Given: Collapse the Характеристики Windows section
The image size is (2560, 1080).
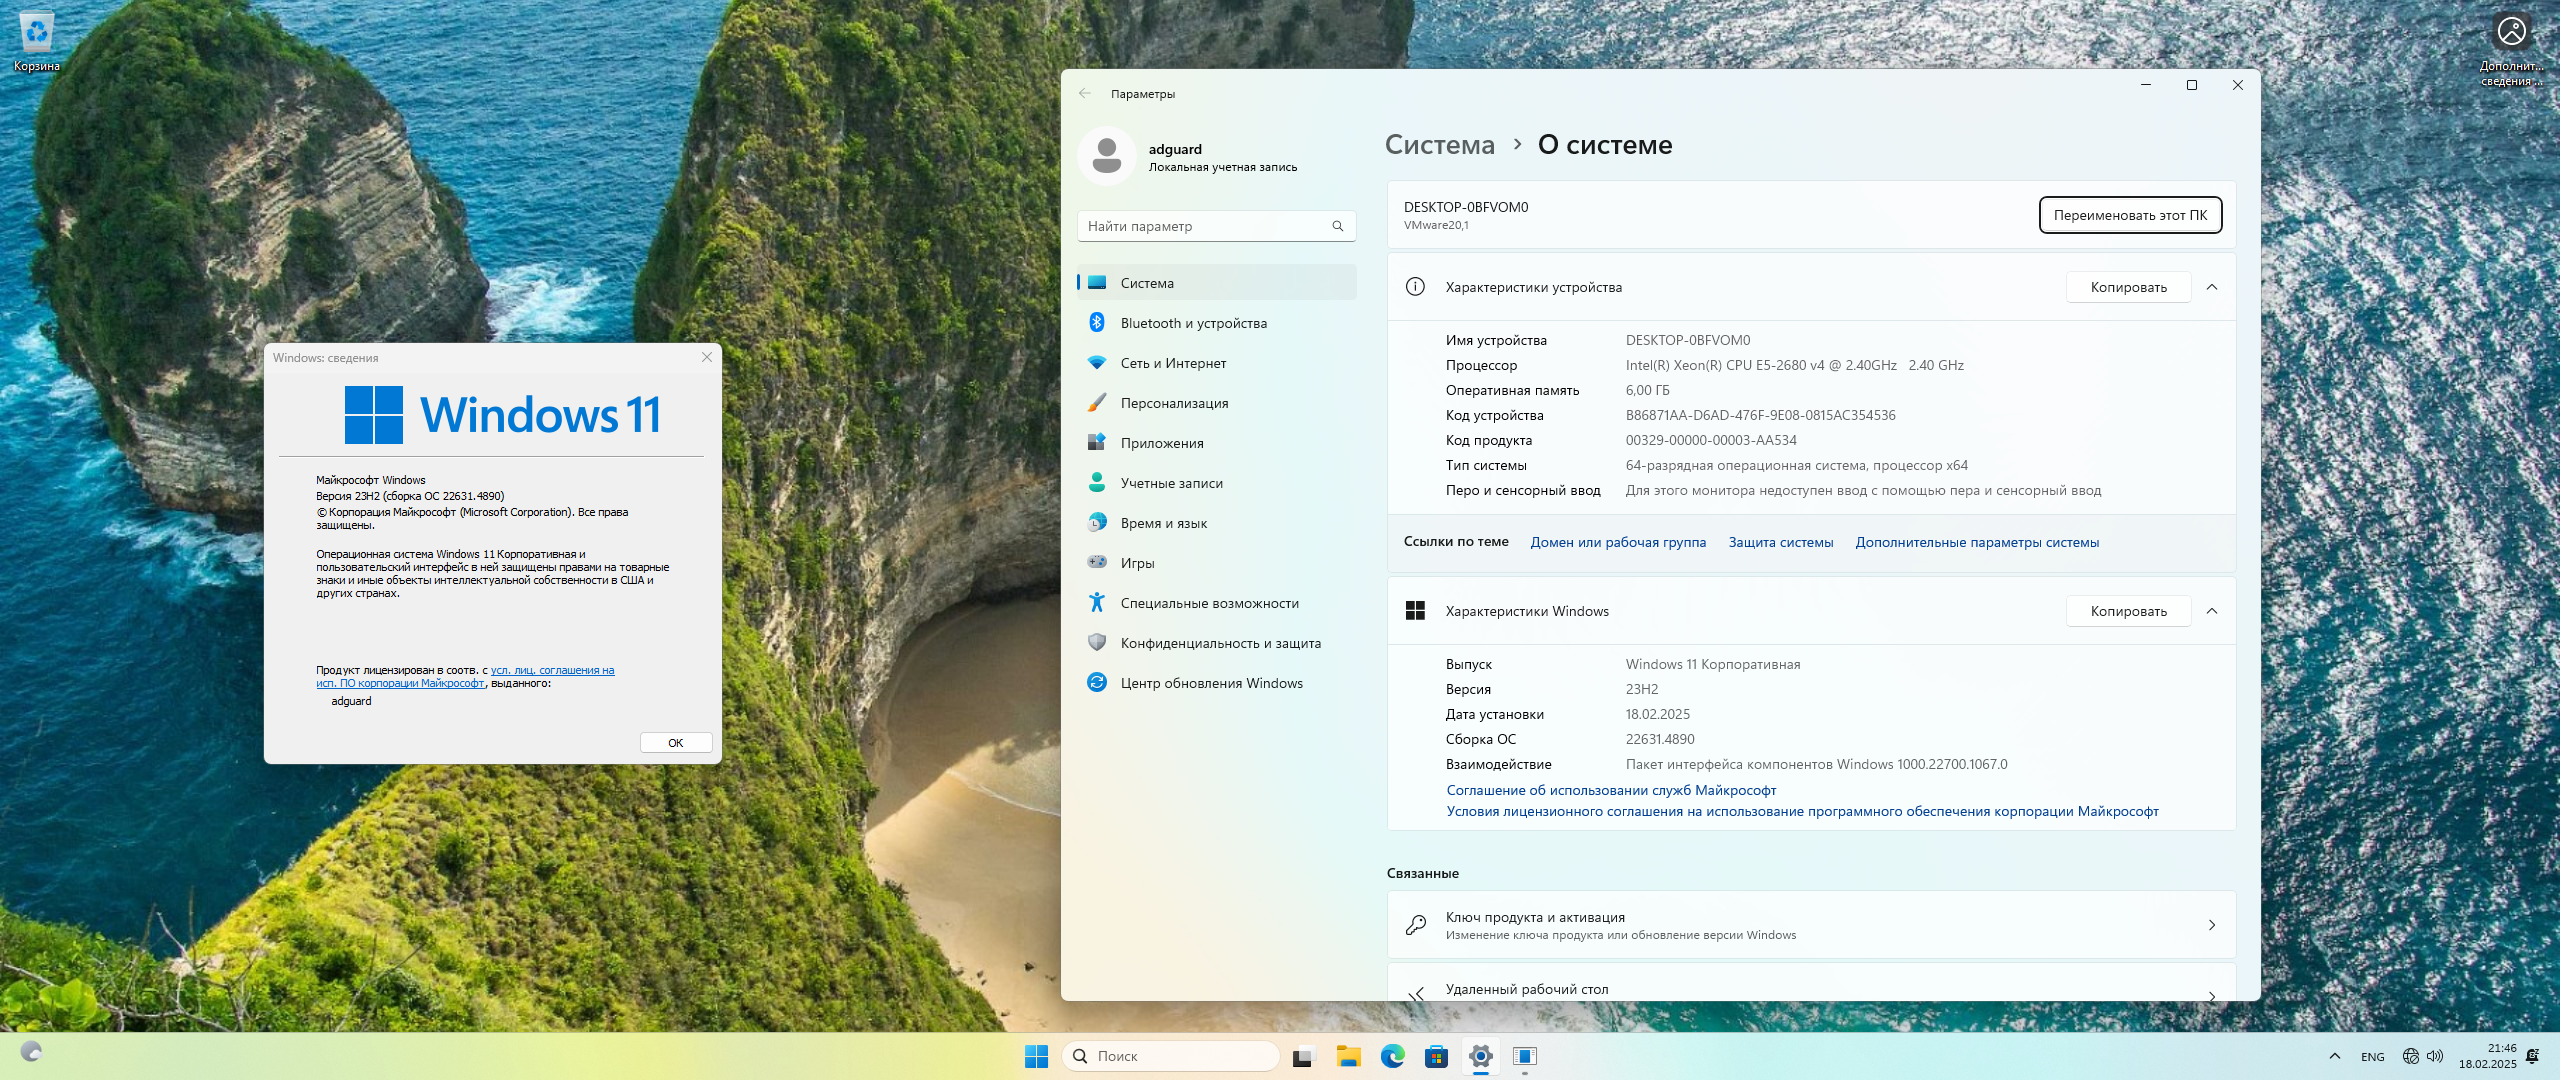Looking at the screenshot, I should (x=2212, y=611).
